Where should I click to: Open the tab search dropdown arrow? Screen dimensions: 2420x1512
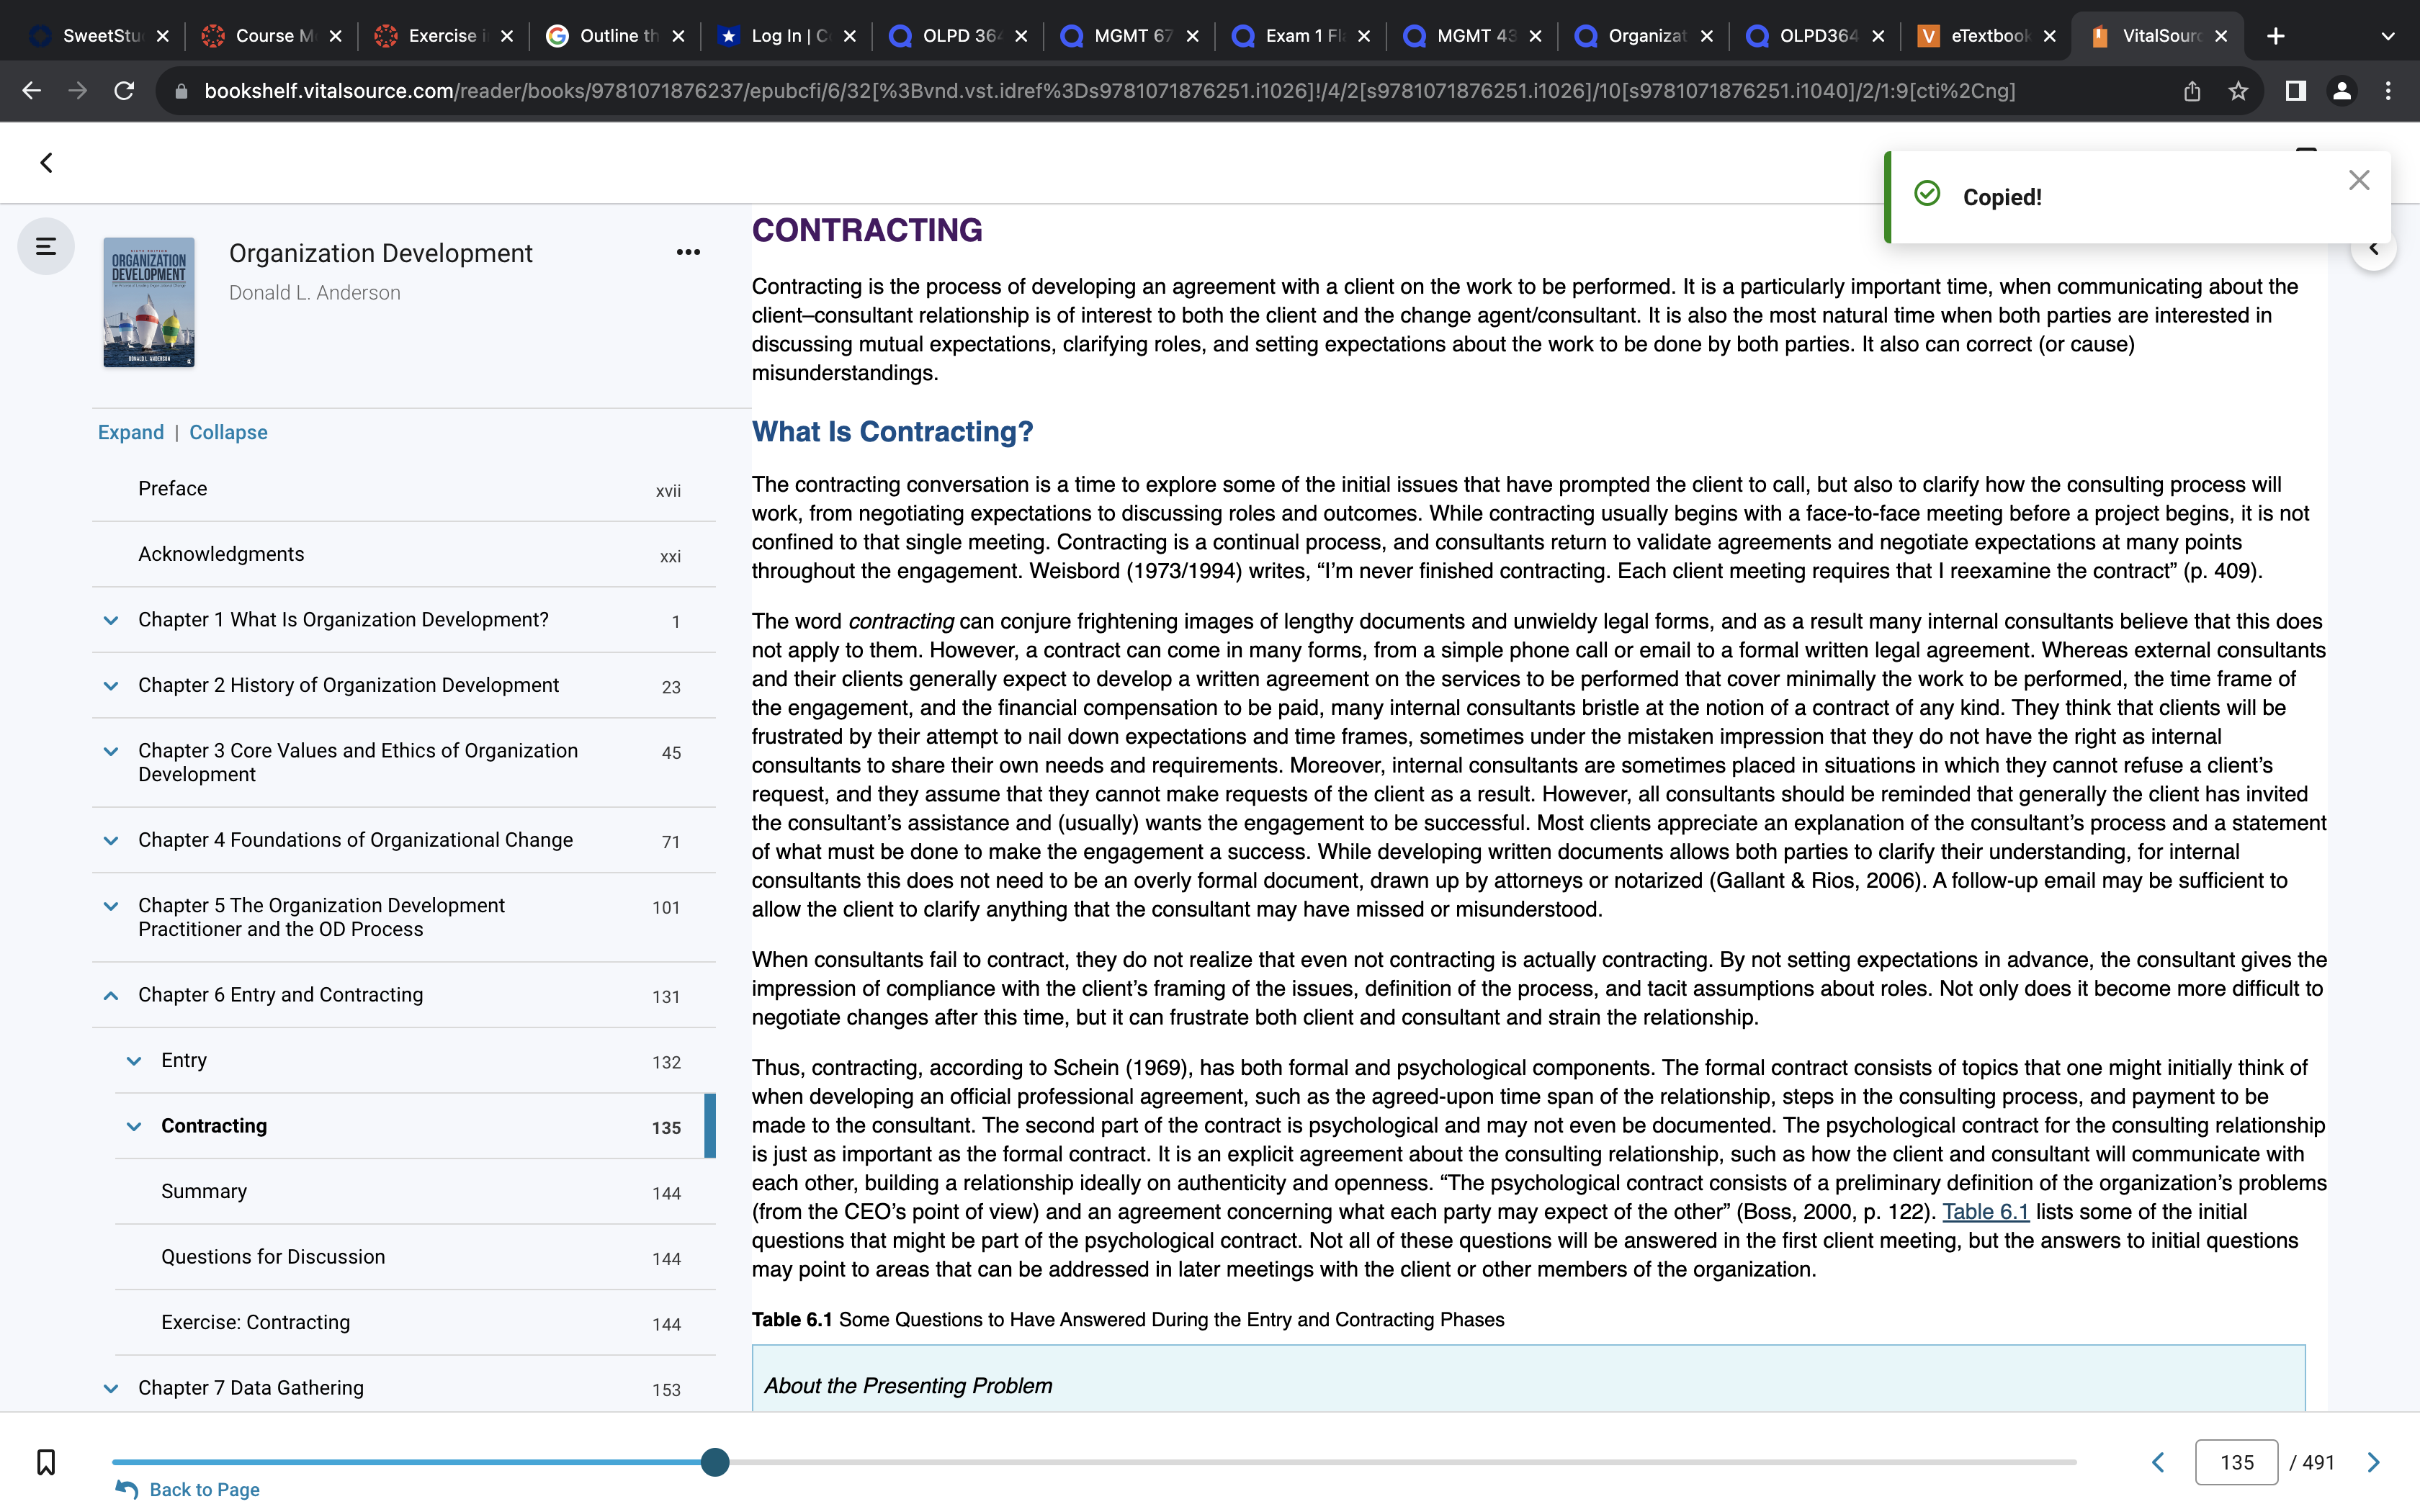(x=2388, y=36)
